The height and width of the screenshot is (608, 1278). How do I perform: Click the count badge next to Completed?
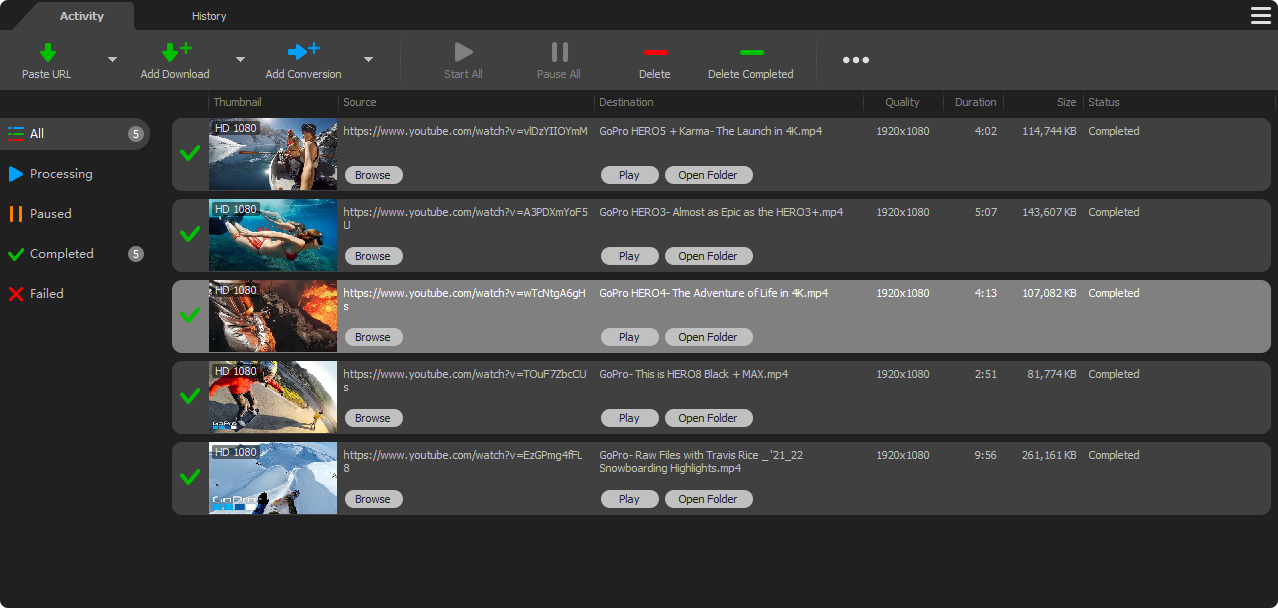click(136, 254)
